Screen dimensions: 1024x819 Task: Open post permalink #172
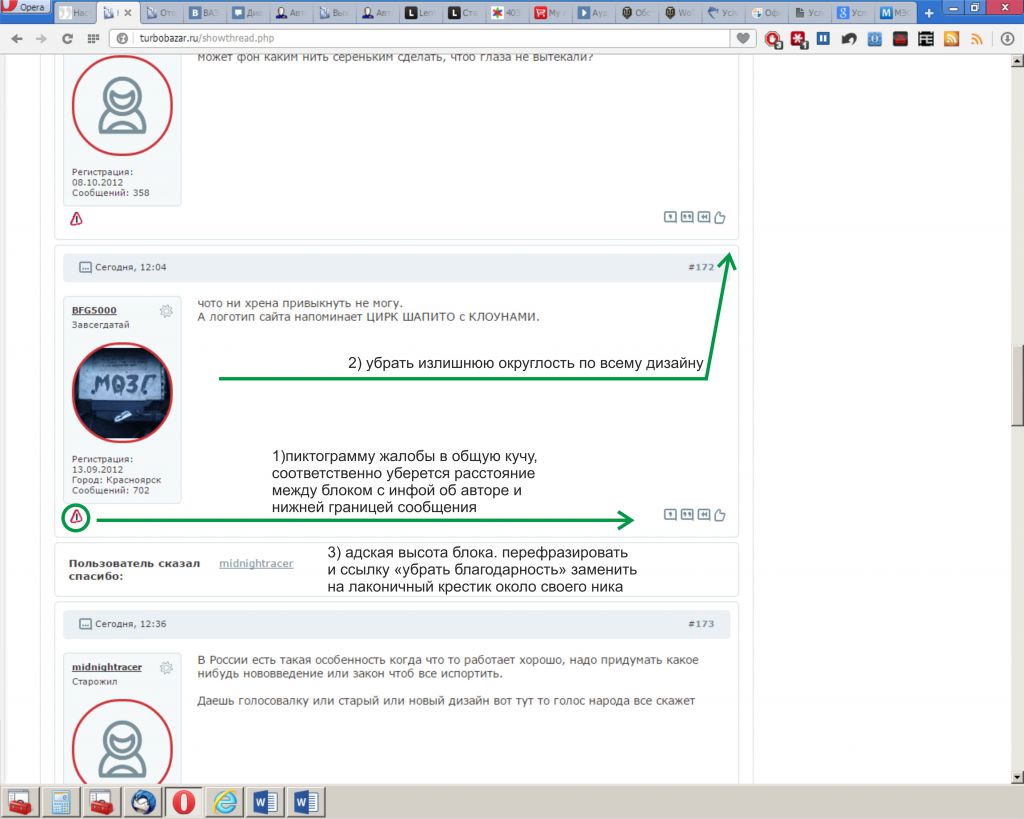(701, 267)
